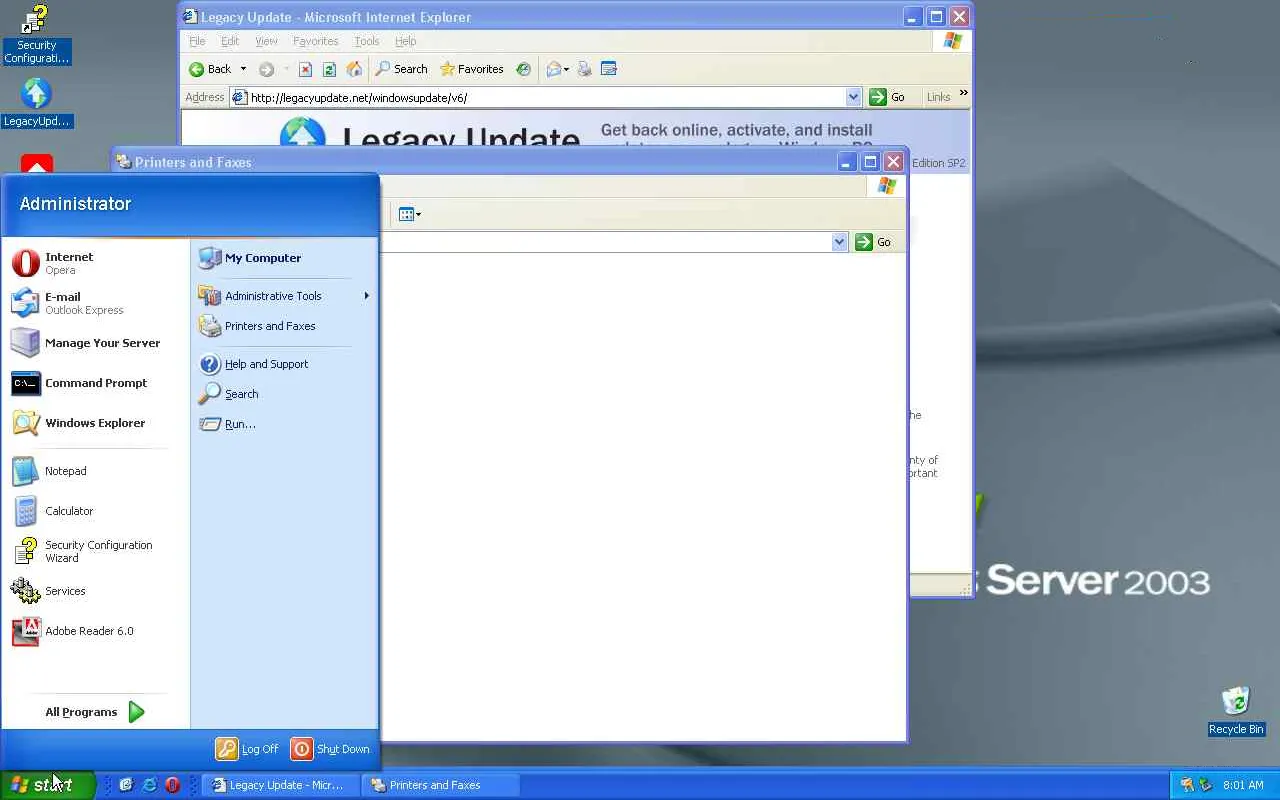Go Back in Internet Explorer
This screenshot has height=800, width=1280.
(211, 69)
